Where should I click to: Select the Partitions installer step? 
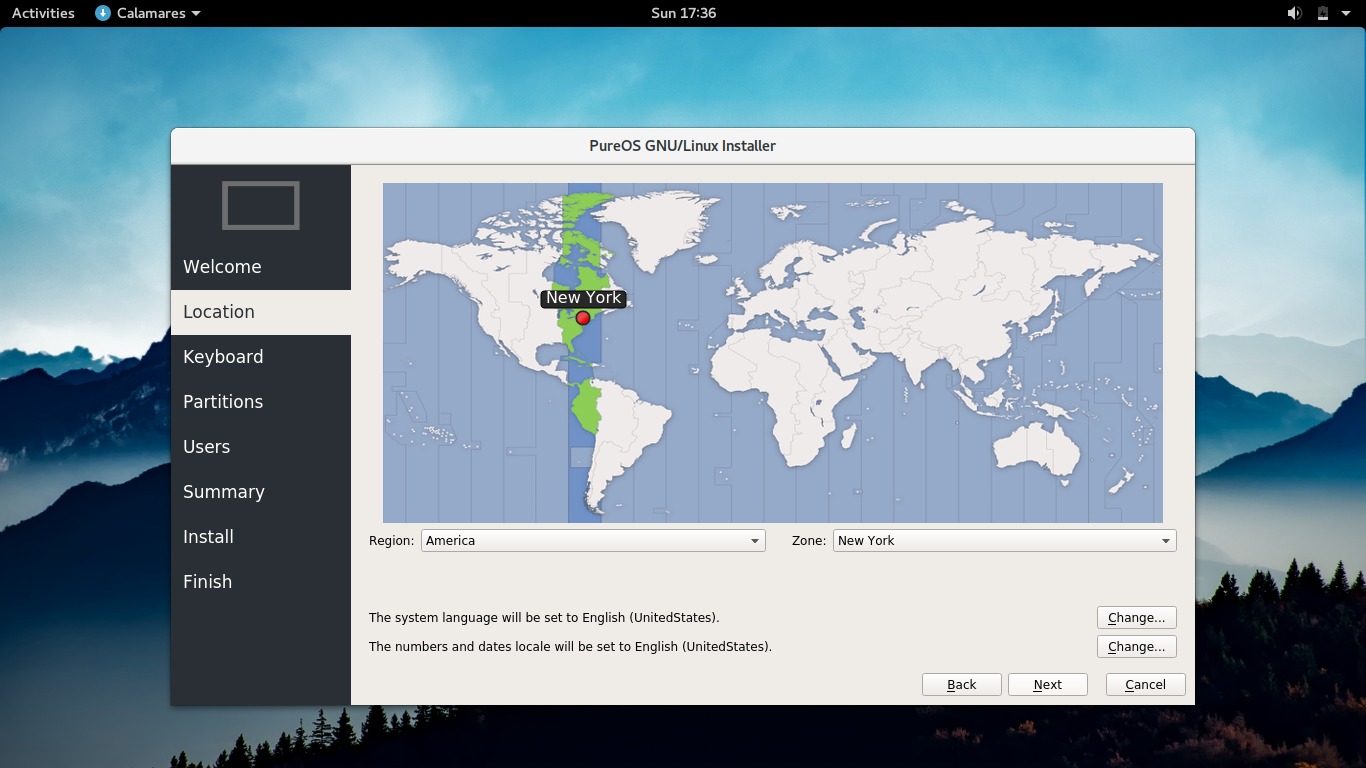point(223,401)
